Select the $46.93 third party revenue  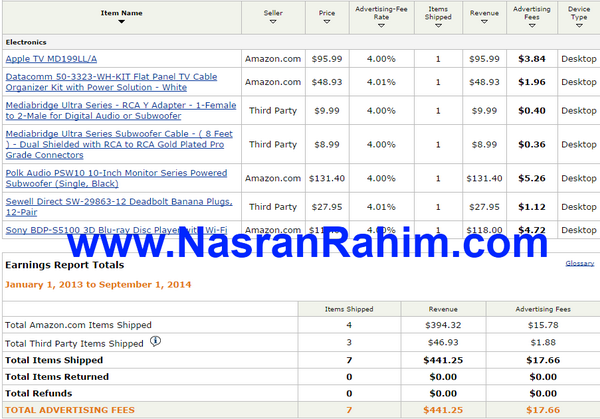443,342
